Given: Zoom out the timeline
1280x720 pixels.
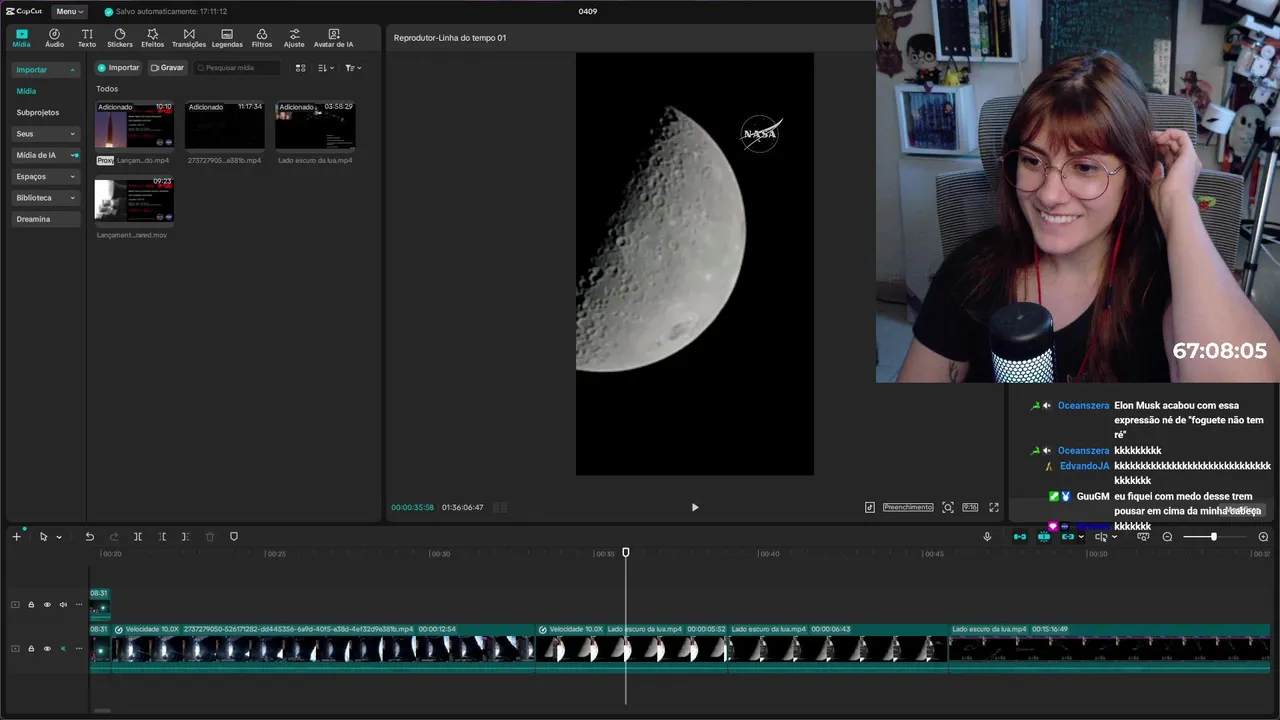Looking at the screenshot, I should [x=1167, y=537].
